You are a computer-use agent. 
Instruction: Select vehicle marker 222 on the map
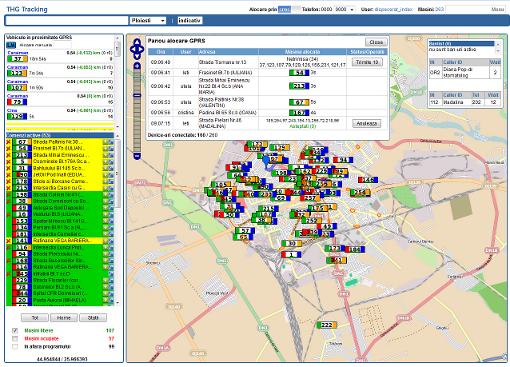[327, 325]
